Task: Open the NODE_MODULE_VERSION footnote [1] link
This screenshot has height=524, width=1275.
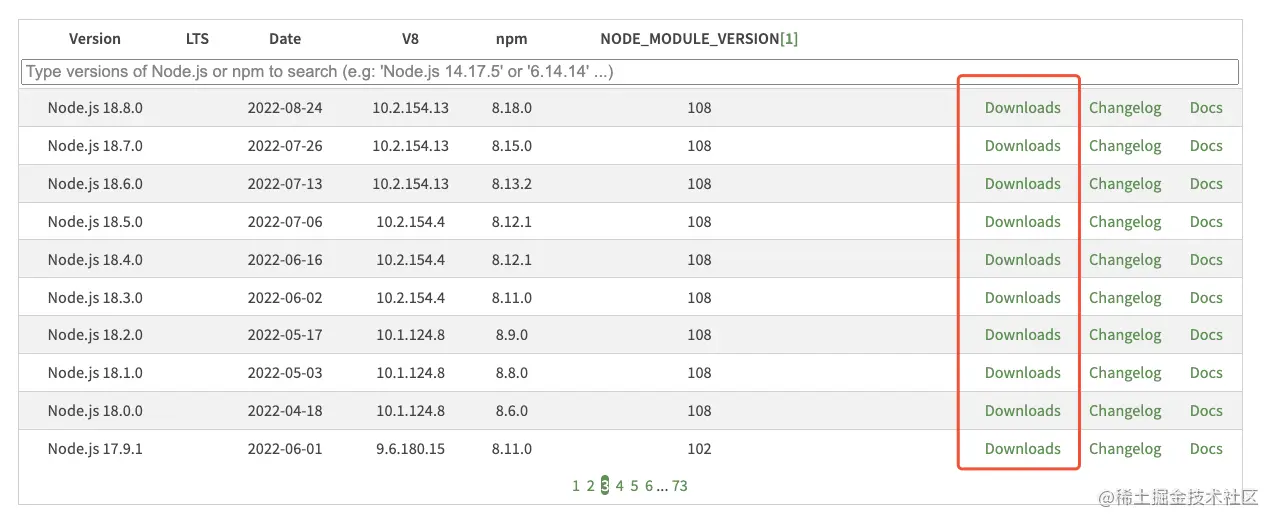Action: click(789, 39)
